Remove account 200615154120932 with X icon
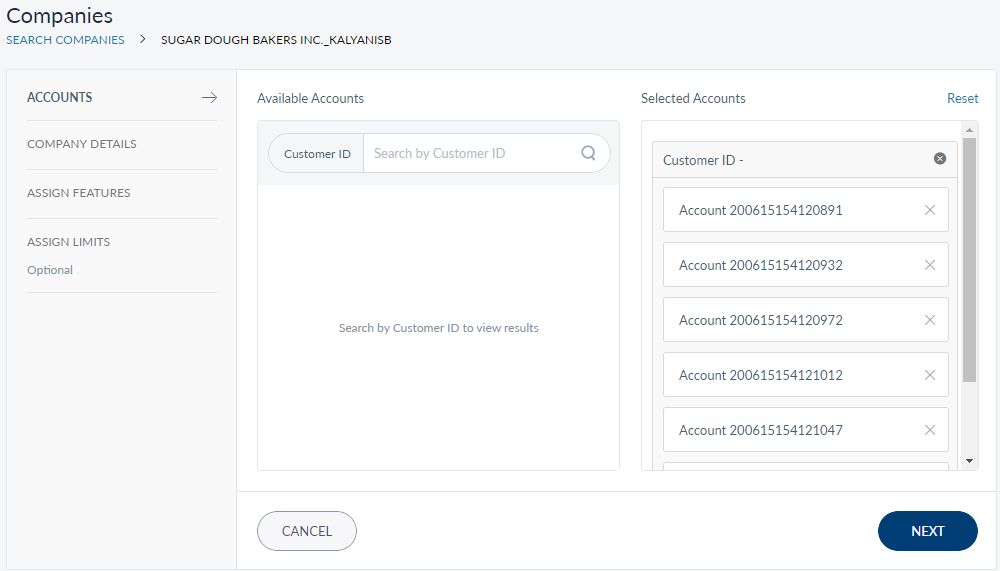The height and width of the screenshot is (571, 1000). (929, 265)
